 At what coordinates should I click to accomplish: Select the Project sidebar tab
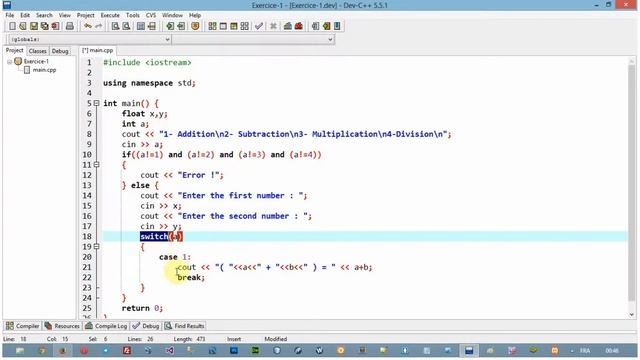(x=15, y=50)
